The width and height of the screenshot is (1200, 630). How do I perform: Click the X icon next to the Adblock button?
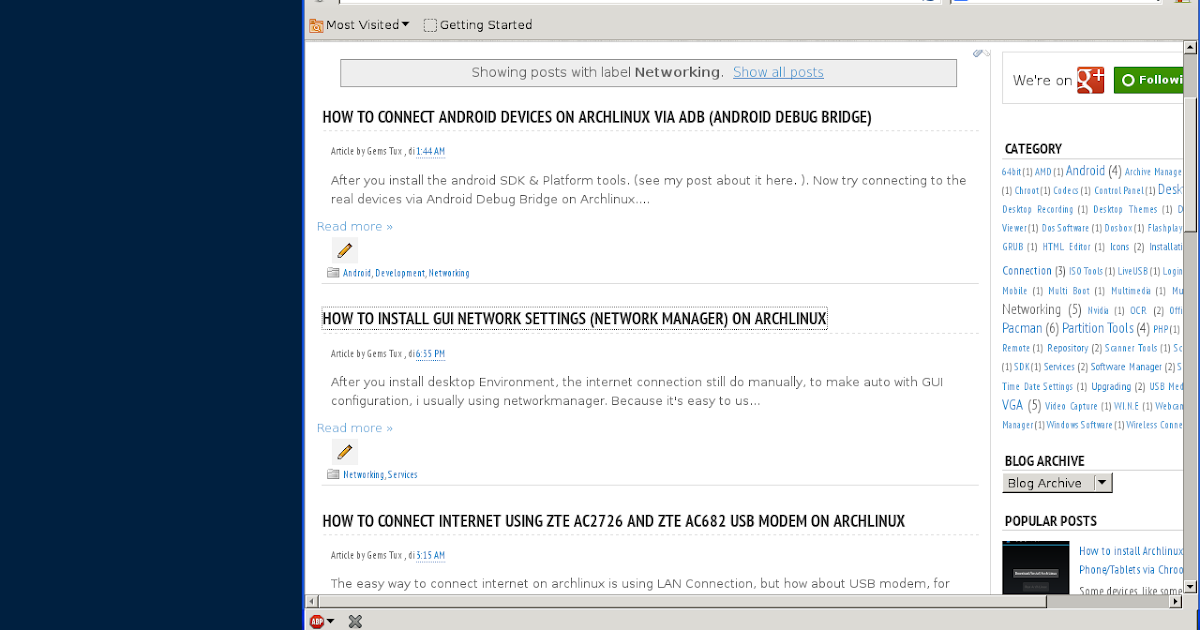click(x=355, y=621)
